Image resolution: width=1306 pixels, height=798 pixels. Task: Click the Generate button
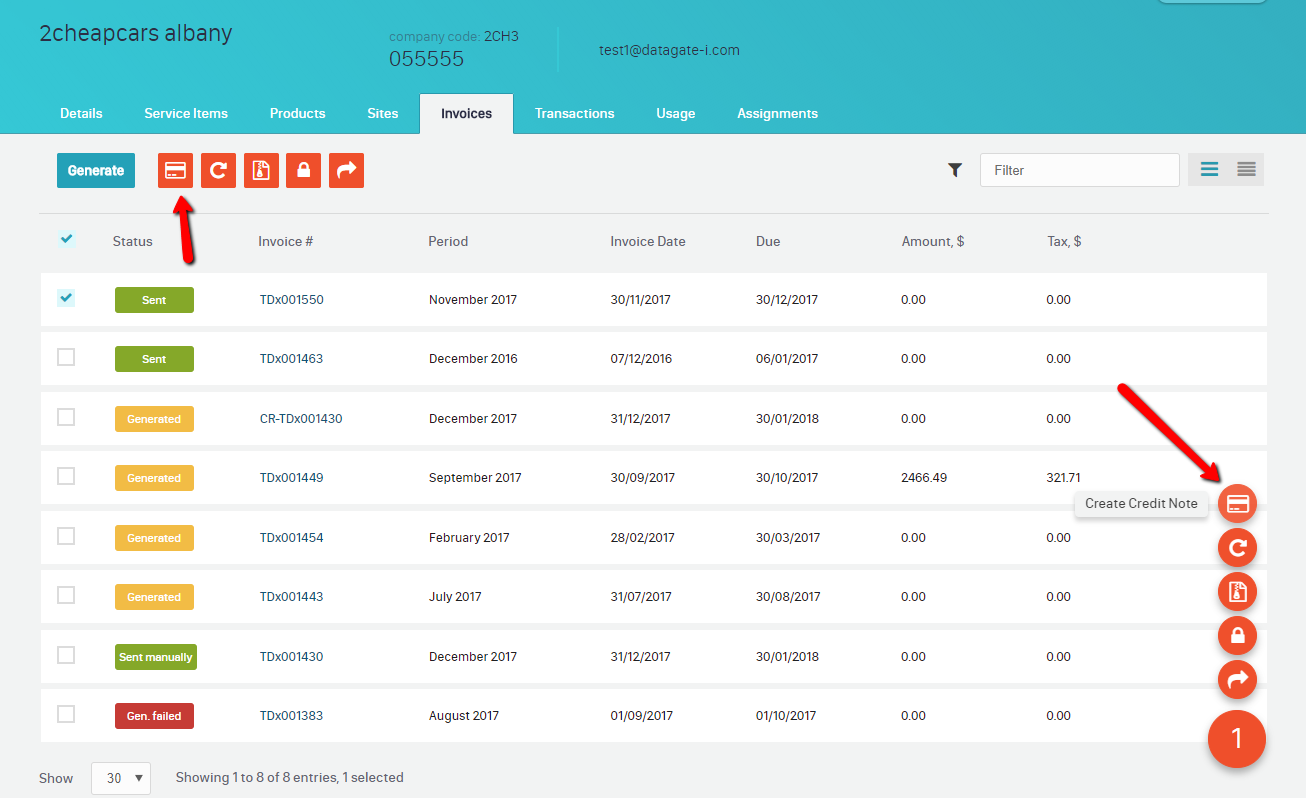click(x=96, y=170)
